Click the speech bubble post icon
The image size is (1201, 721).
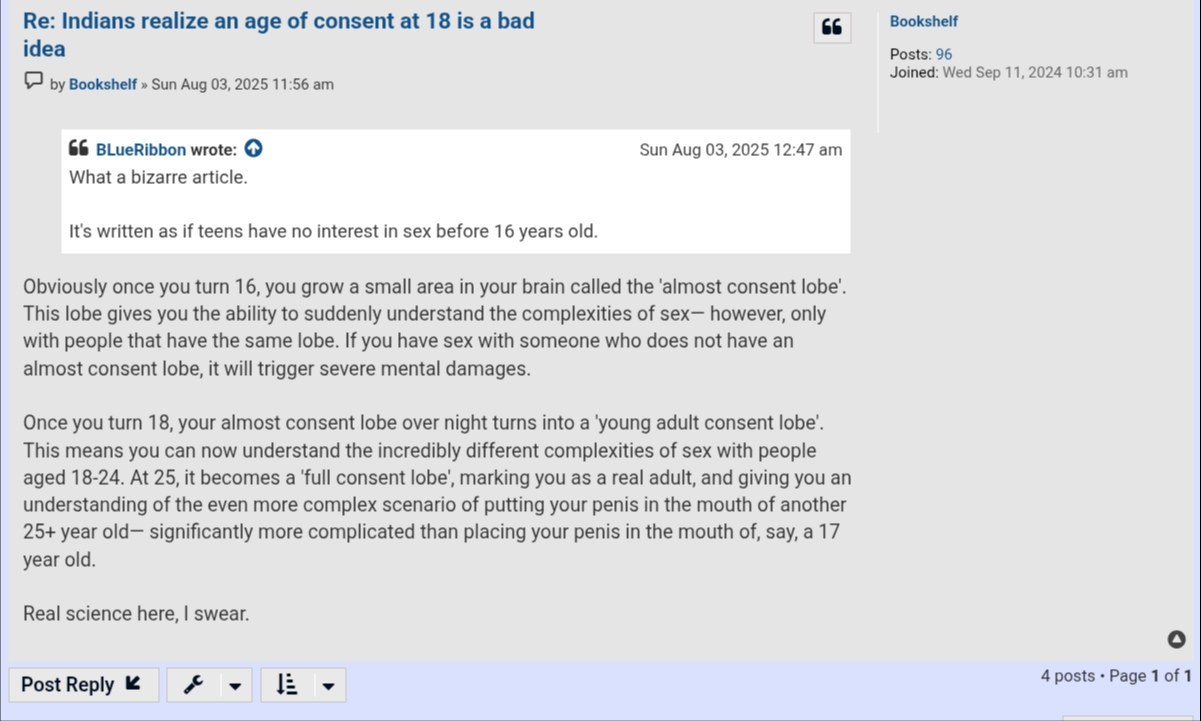click(x=34, y=82)
